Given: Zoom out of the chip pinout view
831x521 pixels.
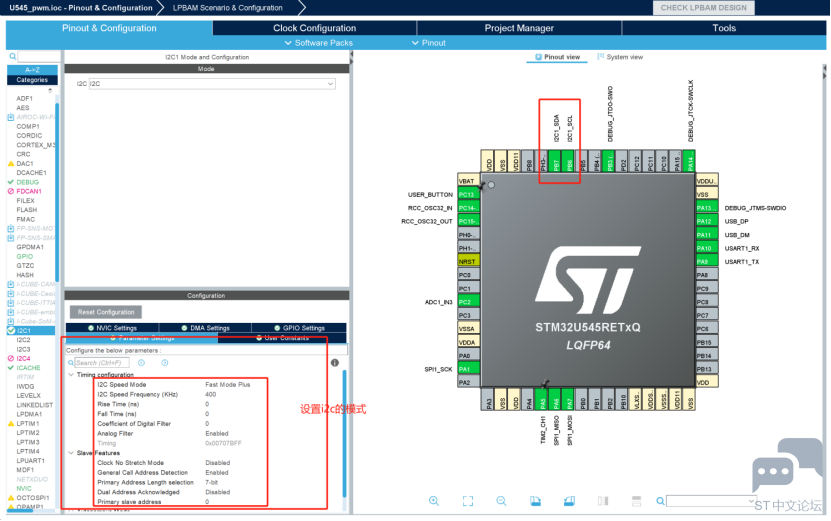Looking at the screenshot, I should 501,501.
